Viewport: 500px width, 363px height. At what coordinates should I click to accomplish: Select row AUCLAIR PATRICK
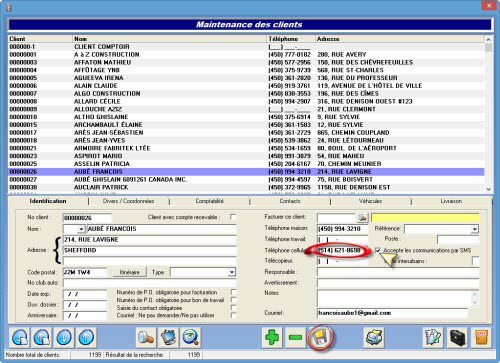click(x=246, y=187)
